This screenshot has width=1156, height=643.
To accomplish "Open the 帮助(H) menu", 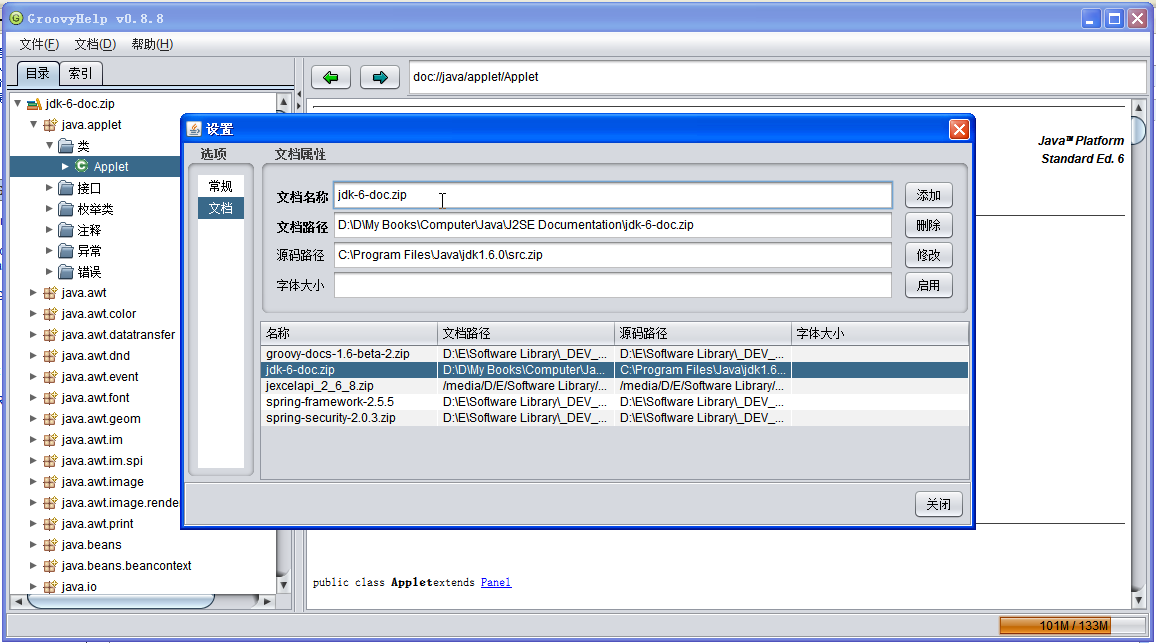I will pyautogui.click(x=152, y=44).
